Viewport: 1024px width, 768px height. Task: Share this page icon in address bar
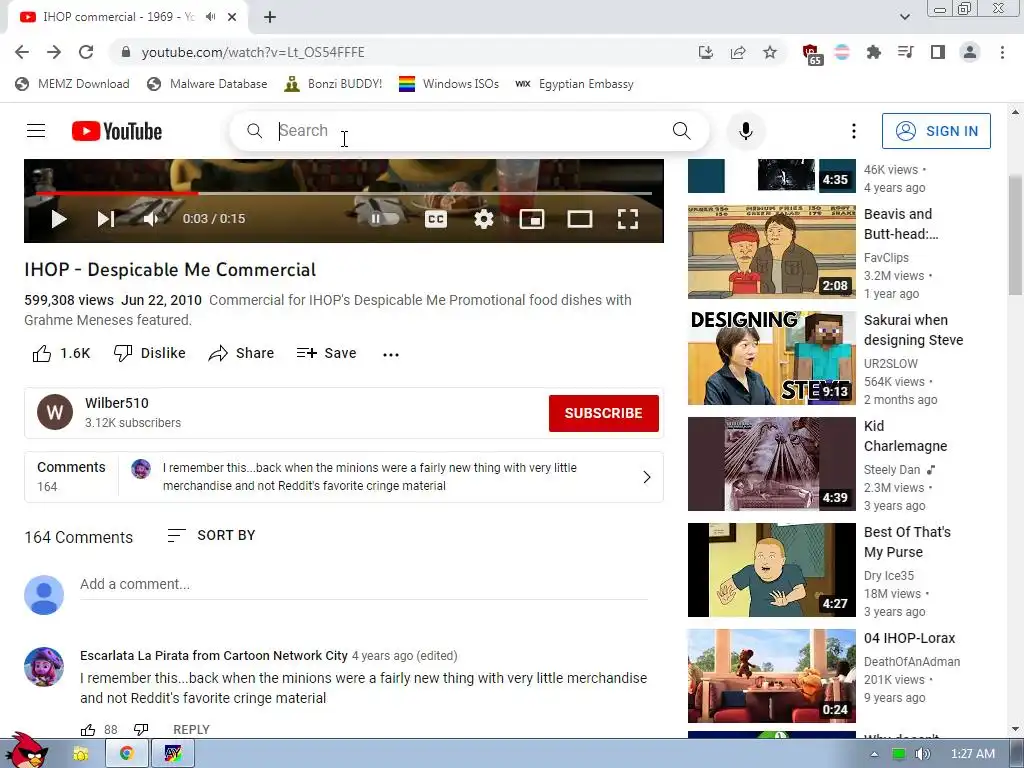738,52
